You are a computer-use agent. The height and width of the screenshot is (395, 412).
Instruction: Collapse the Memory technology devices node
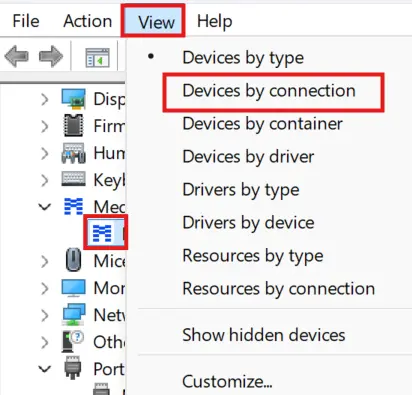(44, 207)
